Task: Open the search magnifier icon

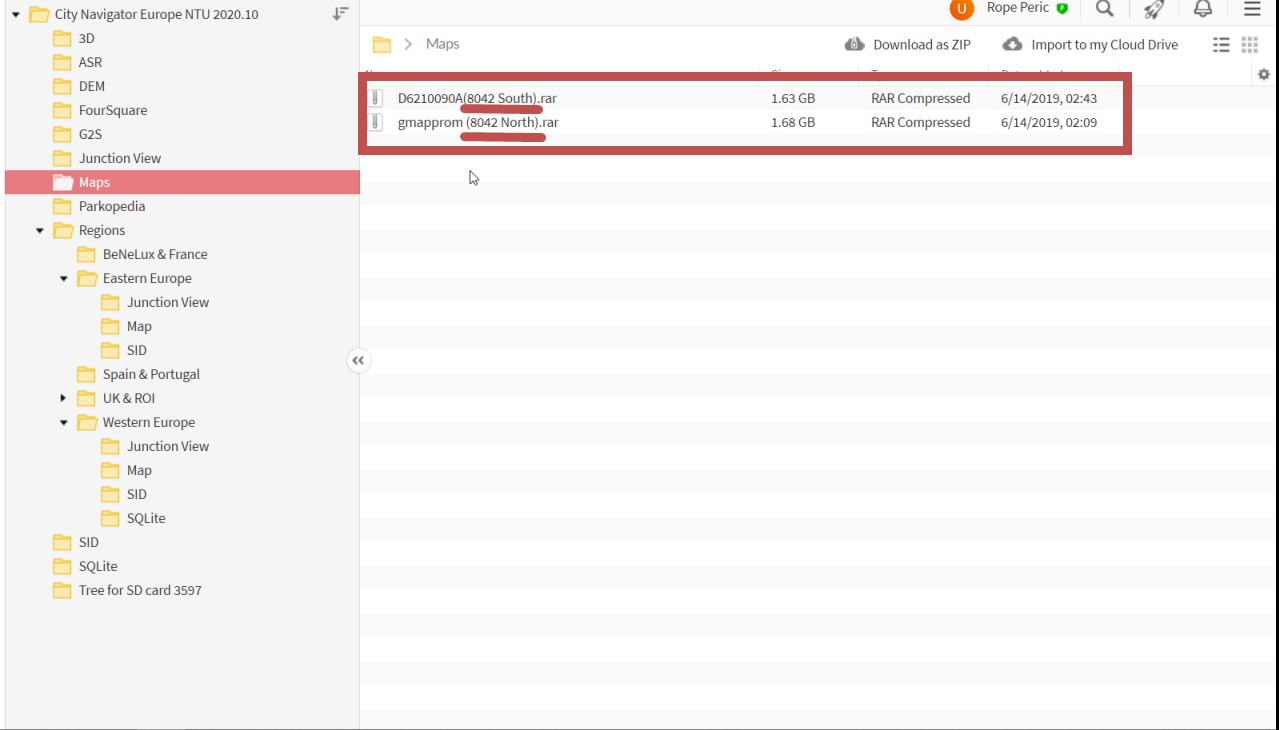Action: (x=1104, y=9)
